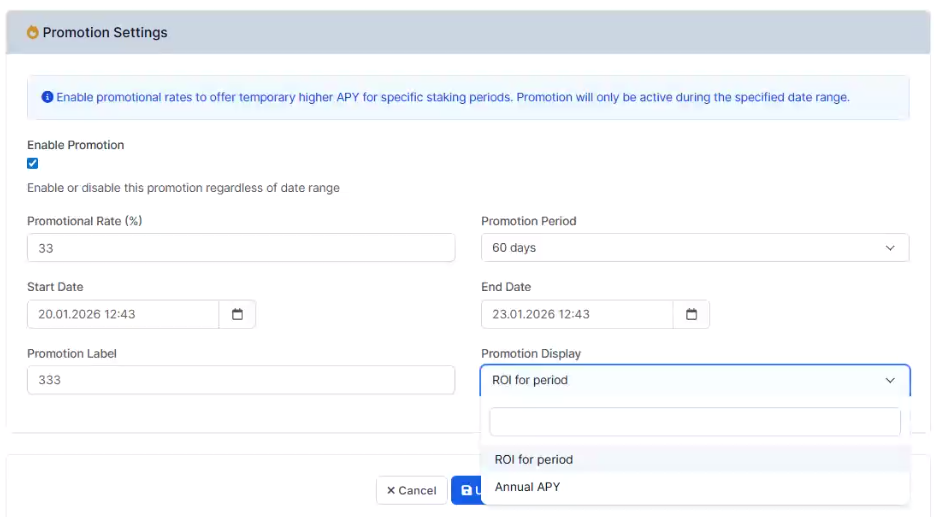
Task: Click the promotional rates info banner text
Action: coord(452,98)
